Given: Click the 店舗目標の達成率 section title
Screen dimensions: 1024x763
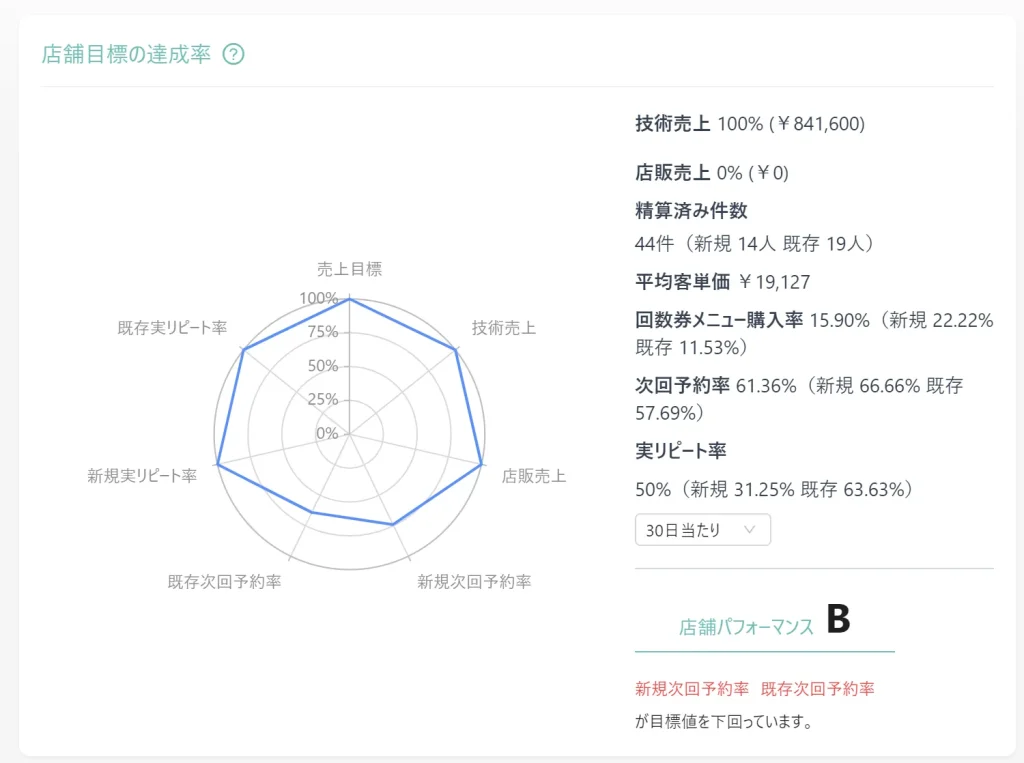Looking at the screenshot, I should (x=126, y=54).
